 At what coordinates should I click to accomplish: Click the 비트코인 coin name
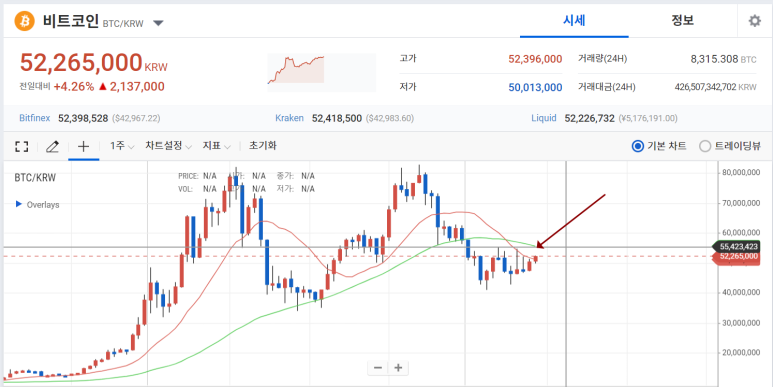tap(71, 22)
